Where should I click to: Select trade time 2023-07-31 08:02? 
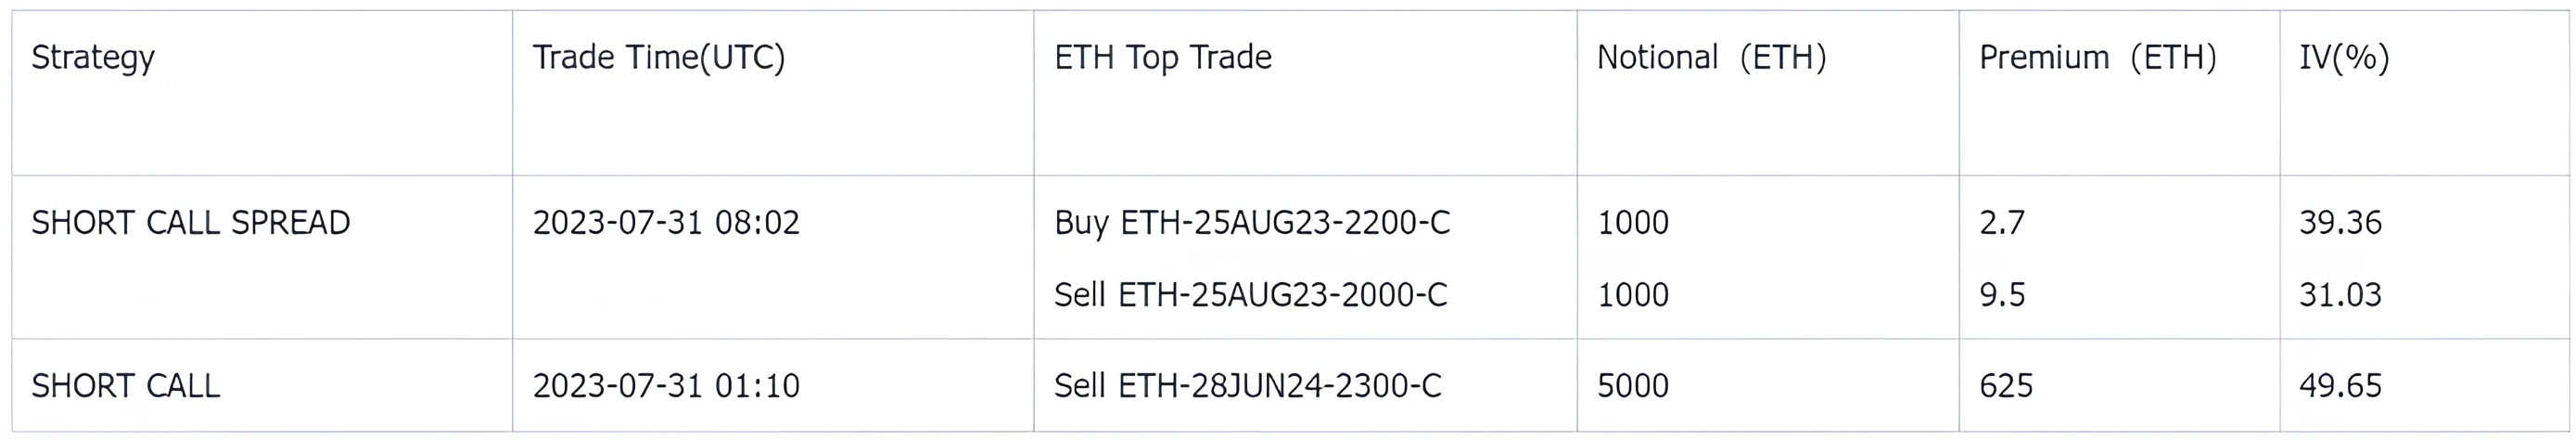coord(666,222)
